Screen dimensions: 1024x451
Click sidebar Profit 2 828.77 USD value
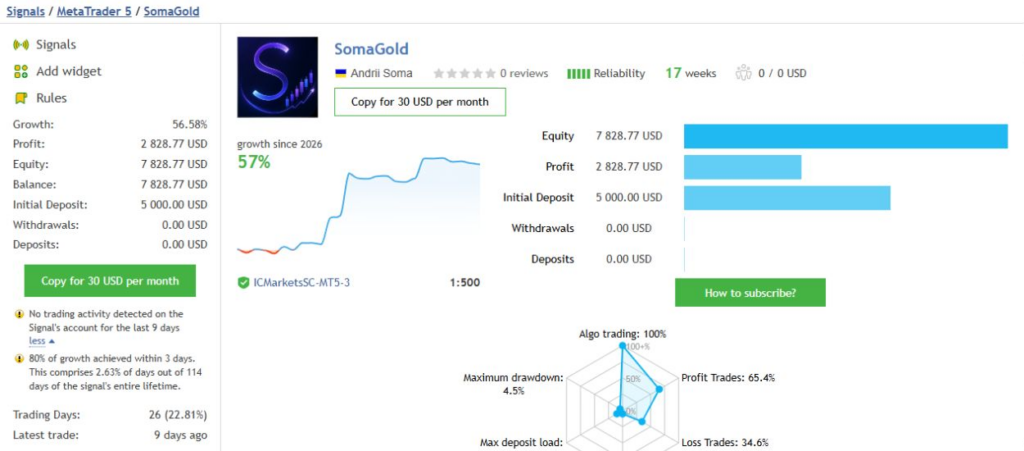[x=174, y=144]
